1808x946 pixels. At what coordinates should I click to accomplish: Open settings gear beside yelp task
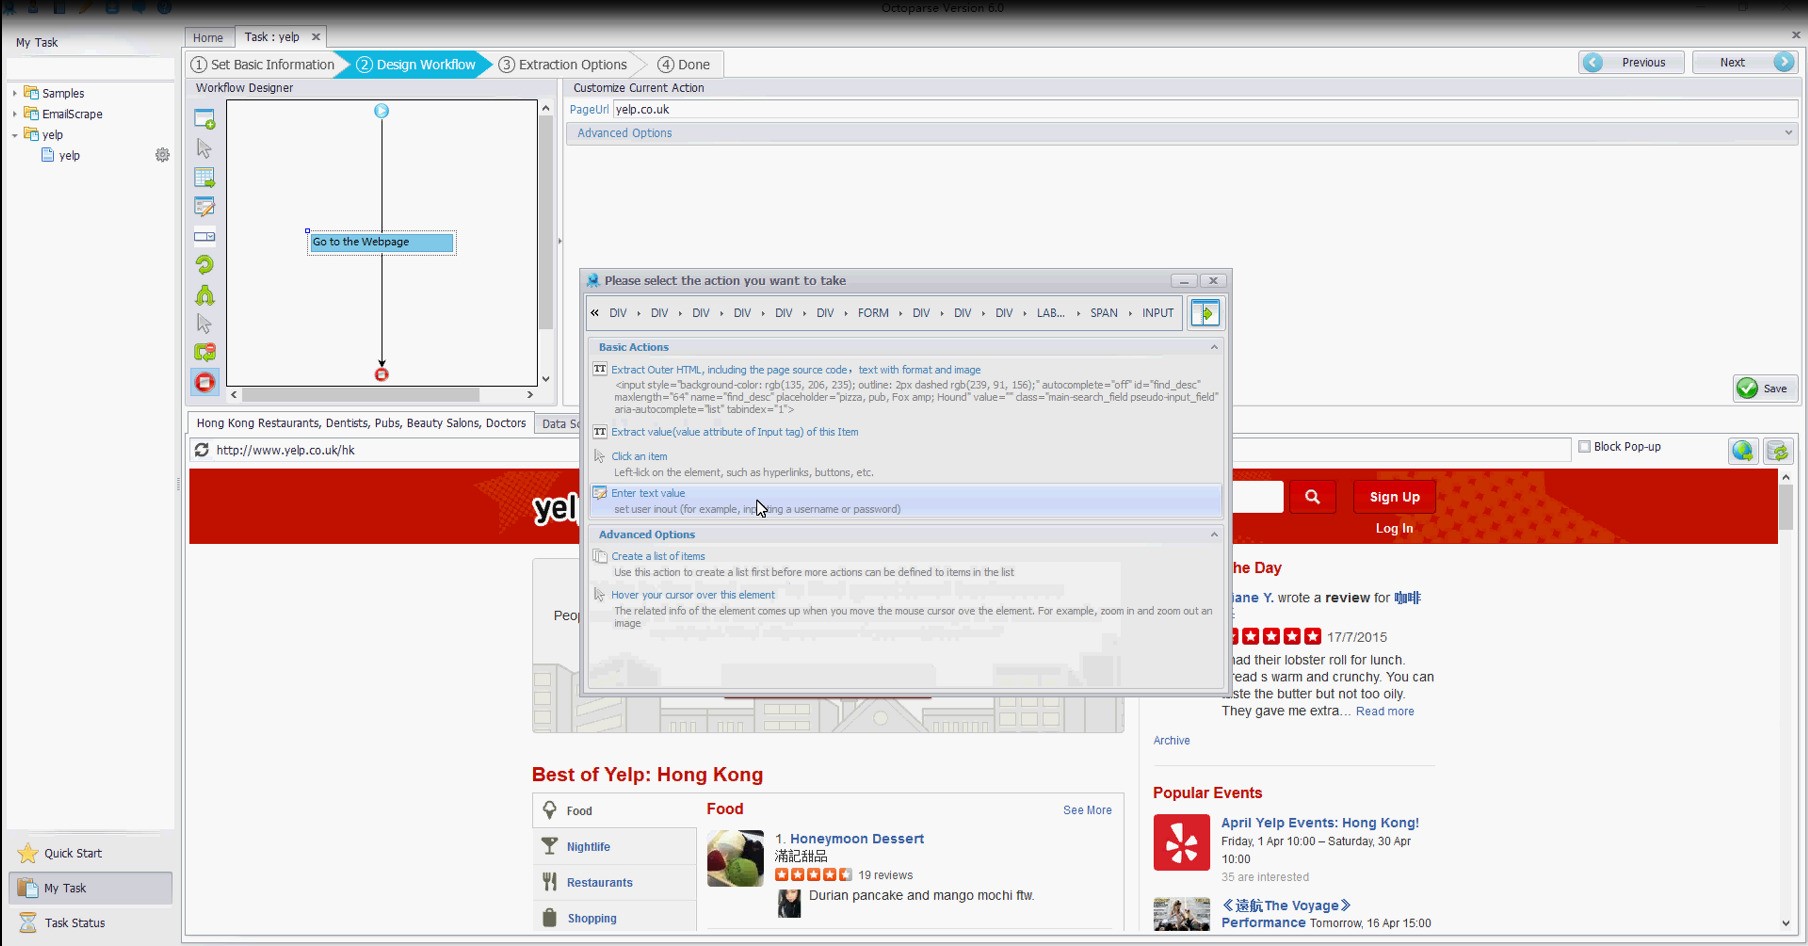point(162,155)
